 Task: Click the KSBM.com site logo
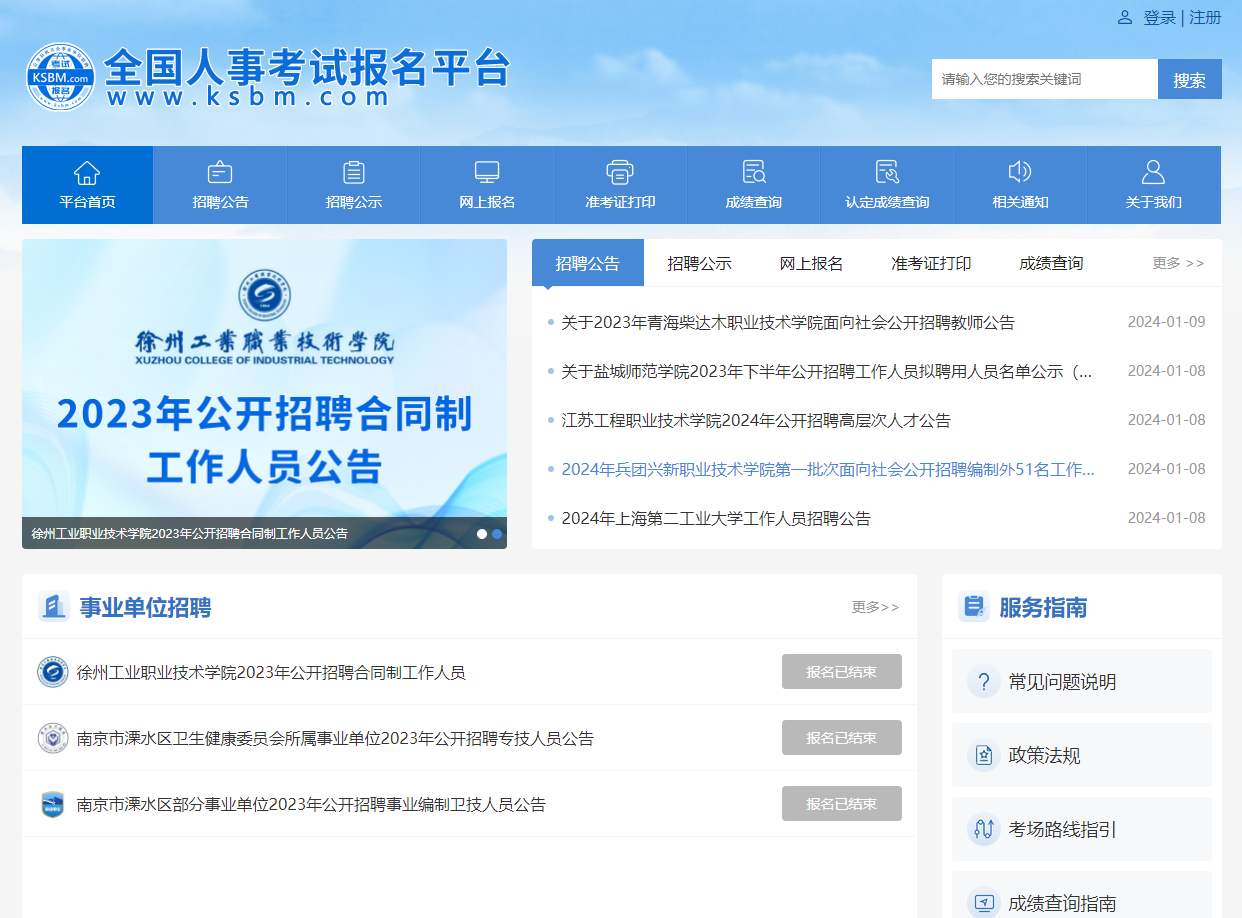(x=60, y=77)
